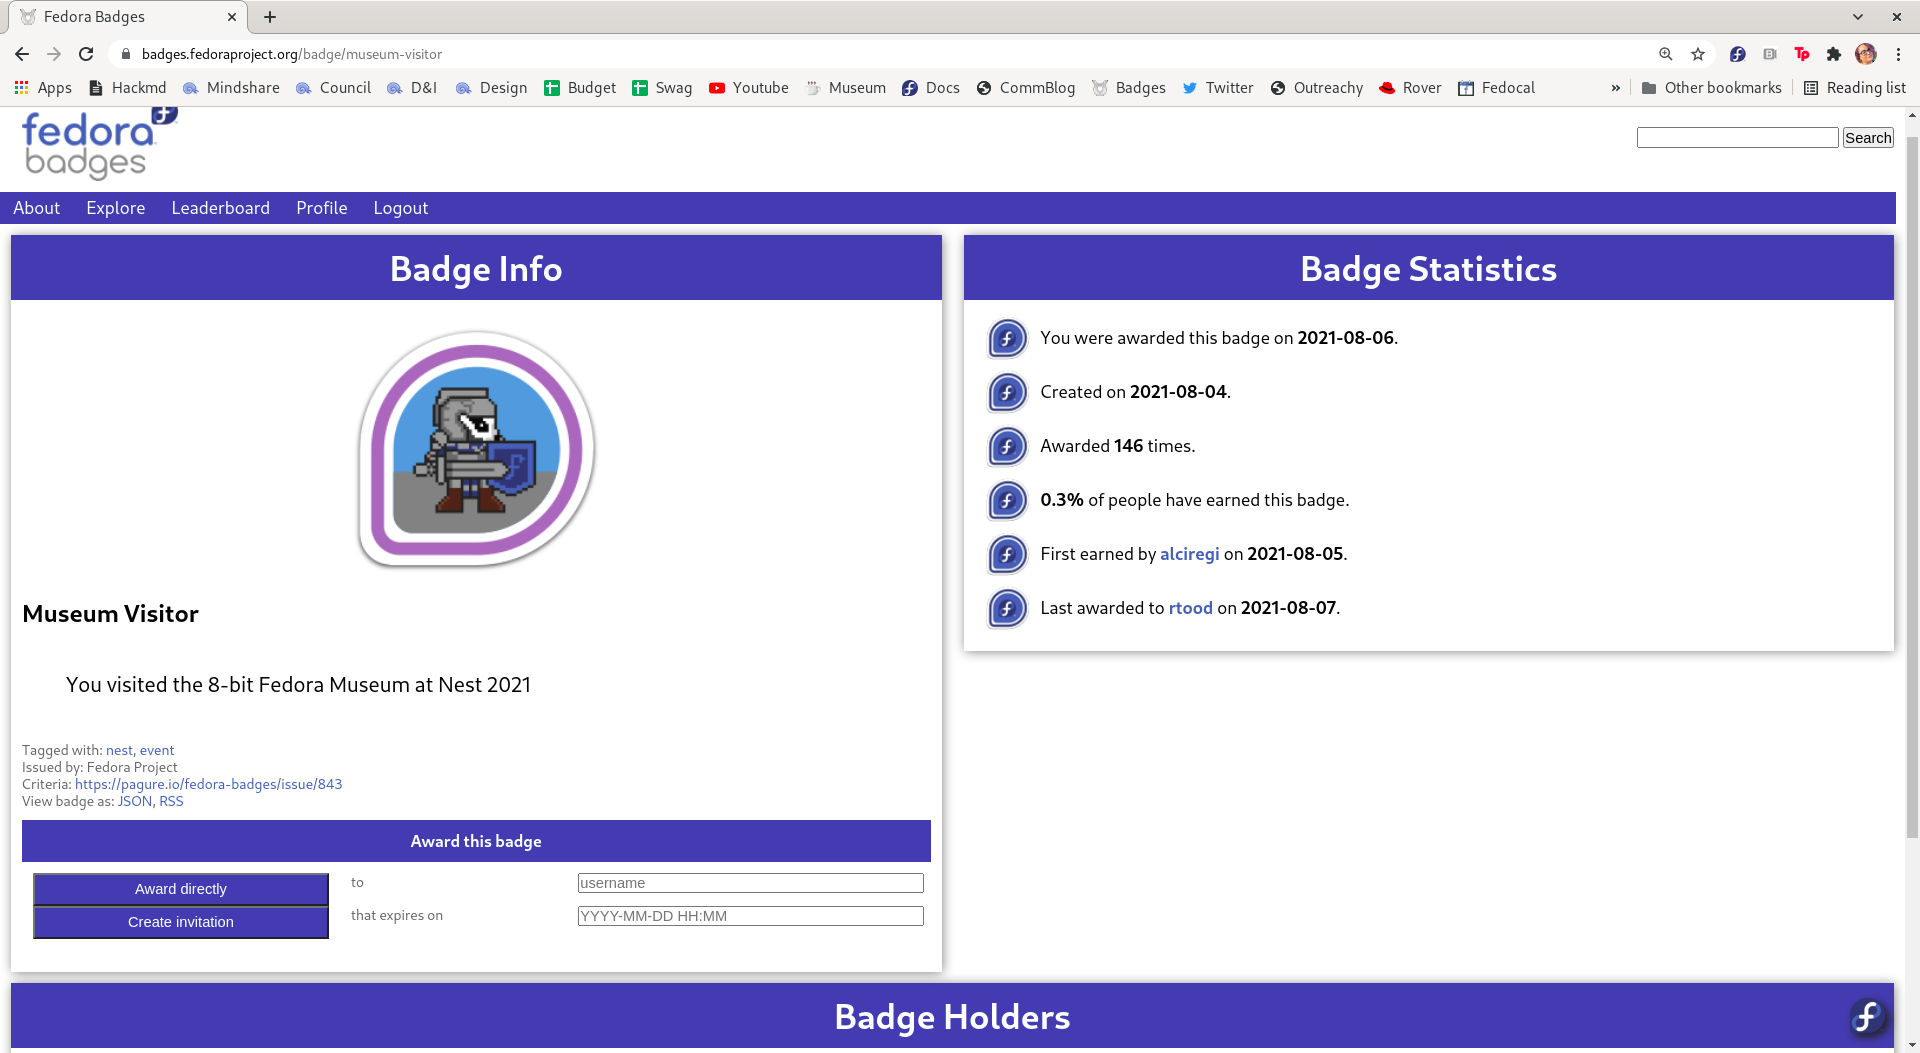Open alciregi's profile link
This screenshot has width=1920, height=1053.
1190,554
